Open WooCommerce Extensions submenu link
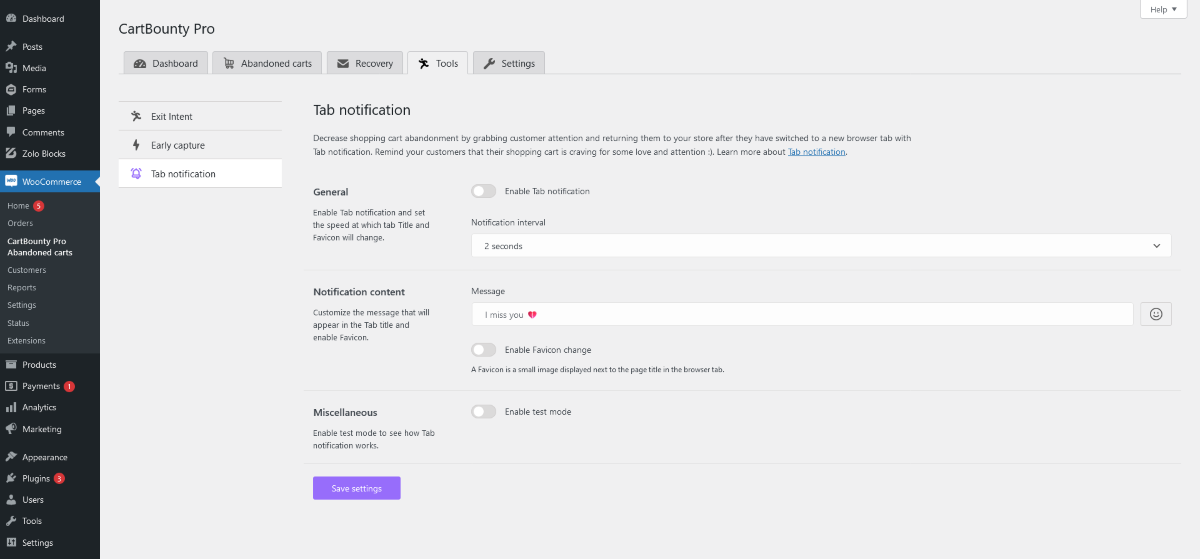 (27, 340)
